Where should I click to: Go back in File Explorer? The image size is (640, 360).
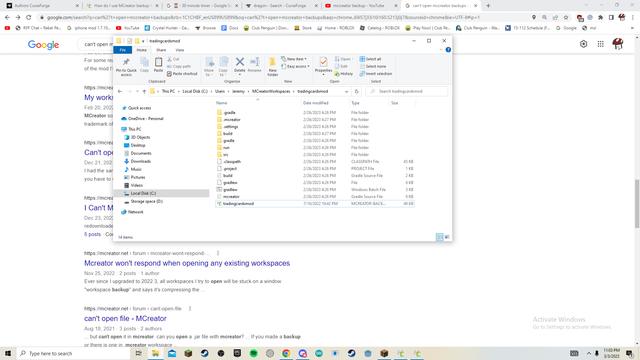pyautogui.click(x=120, y=91)
